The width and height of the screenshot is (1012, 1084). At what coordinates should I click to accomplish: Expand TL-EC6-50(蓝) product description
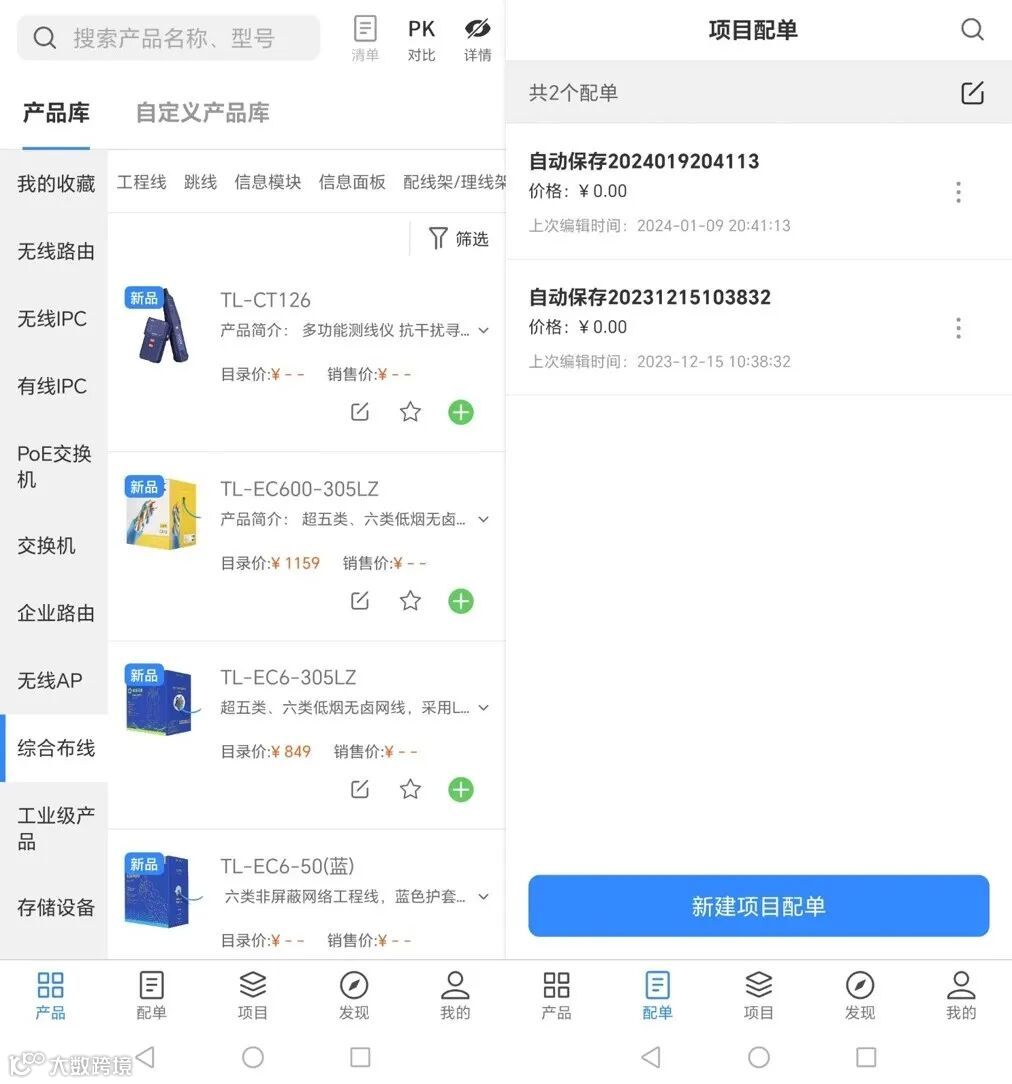click(484, 897)
